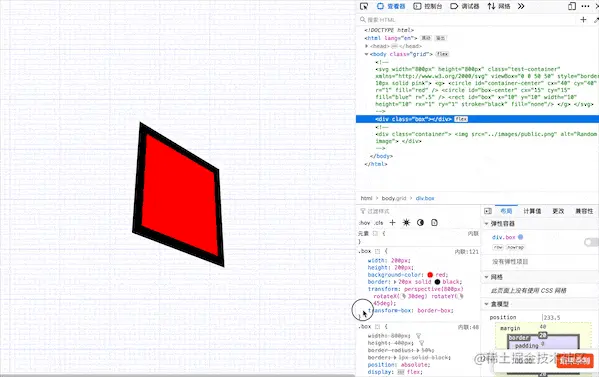
Task: Toggle print media simulation page icon
Action: [434, 222]
